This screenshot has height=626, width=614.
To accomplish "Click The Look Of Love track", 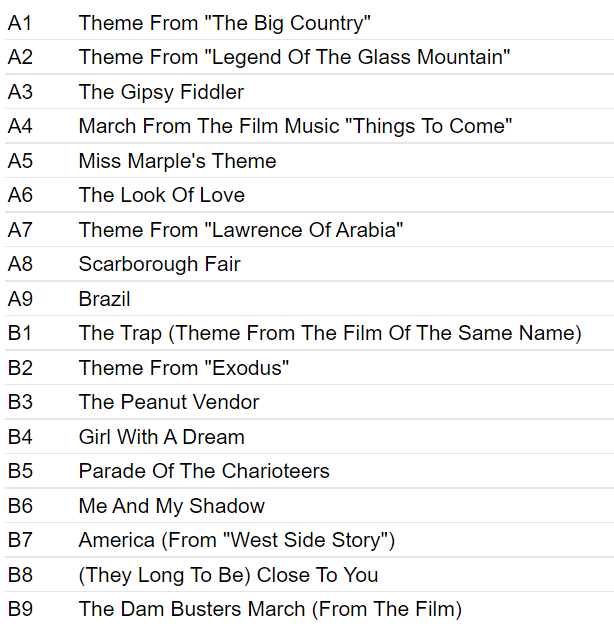I will 162,195.
